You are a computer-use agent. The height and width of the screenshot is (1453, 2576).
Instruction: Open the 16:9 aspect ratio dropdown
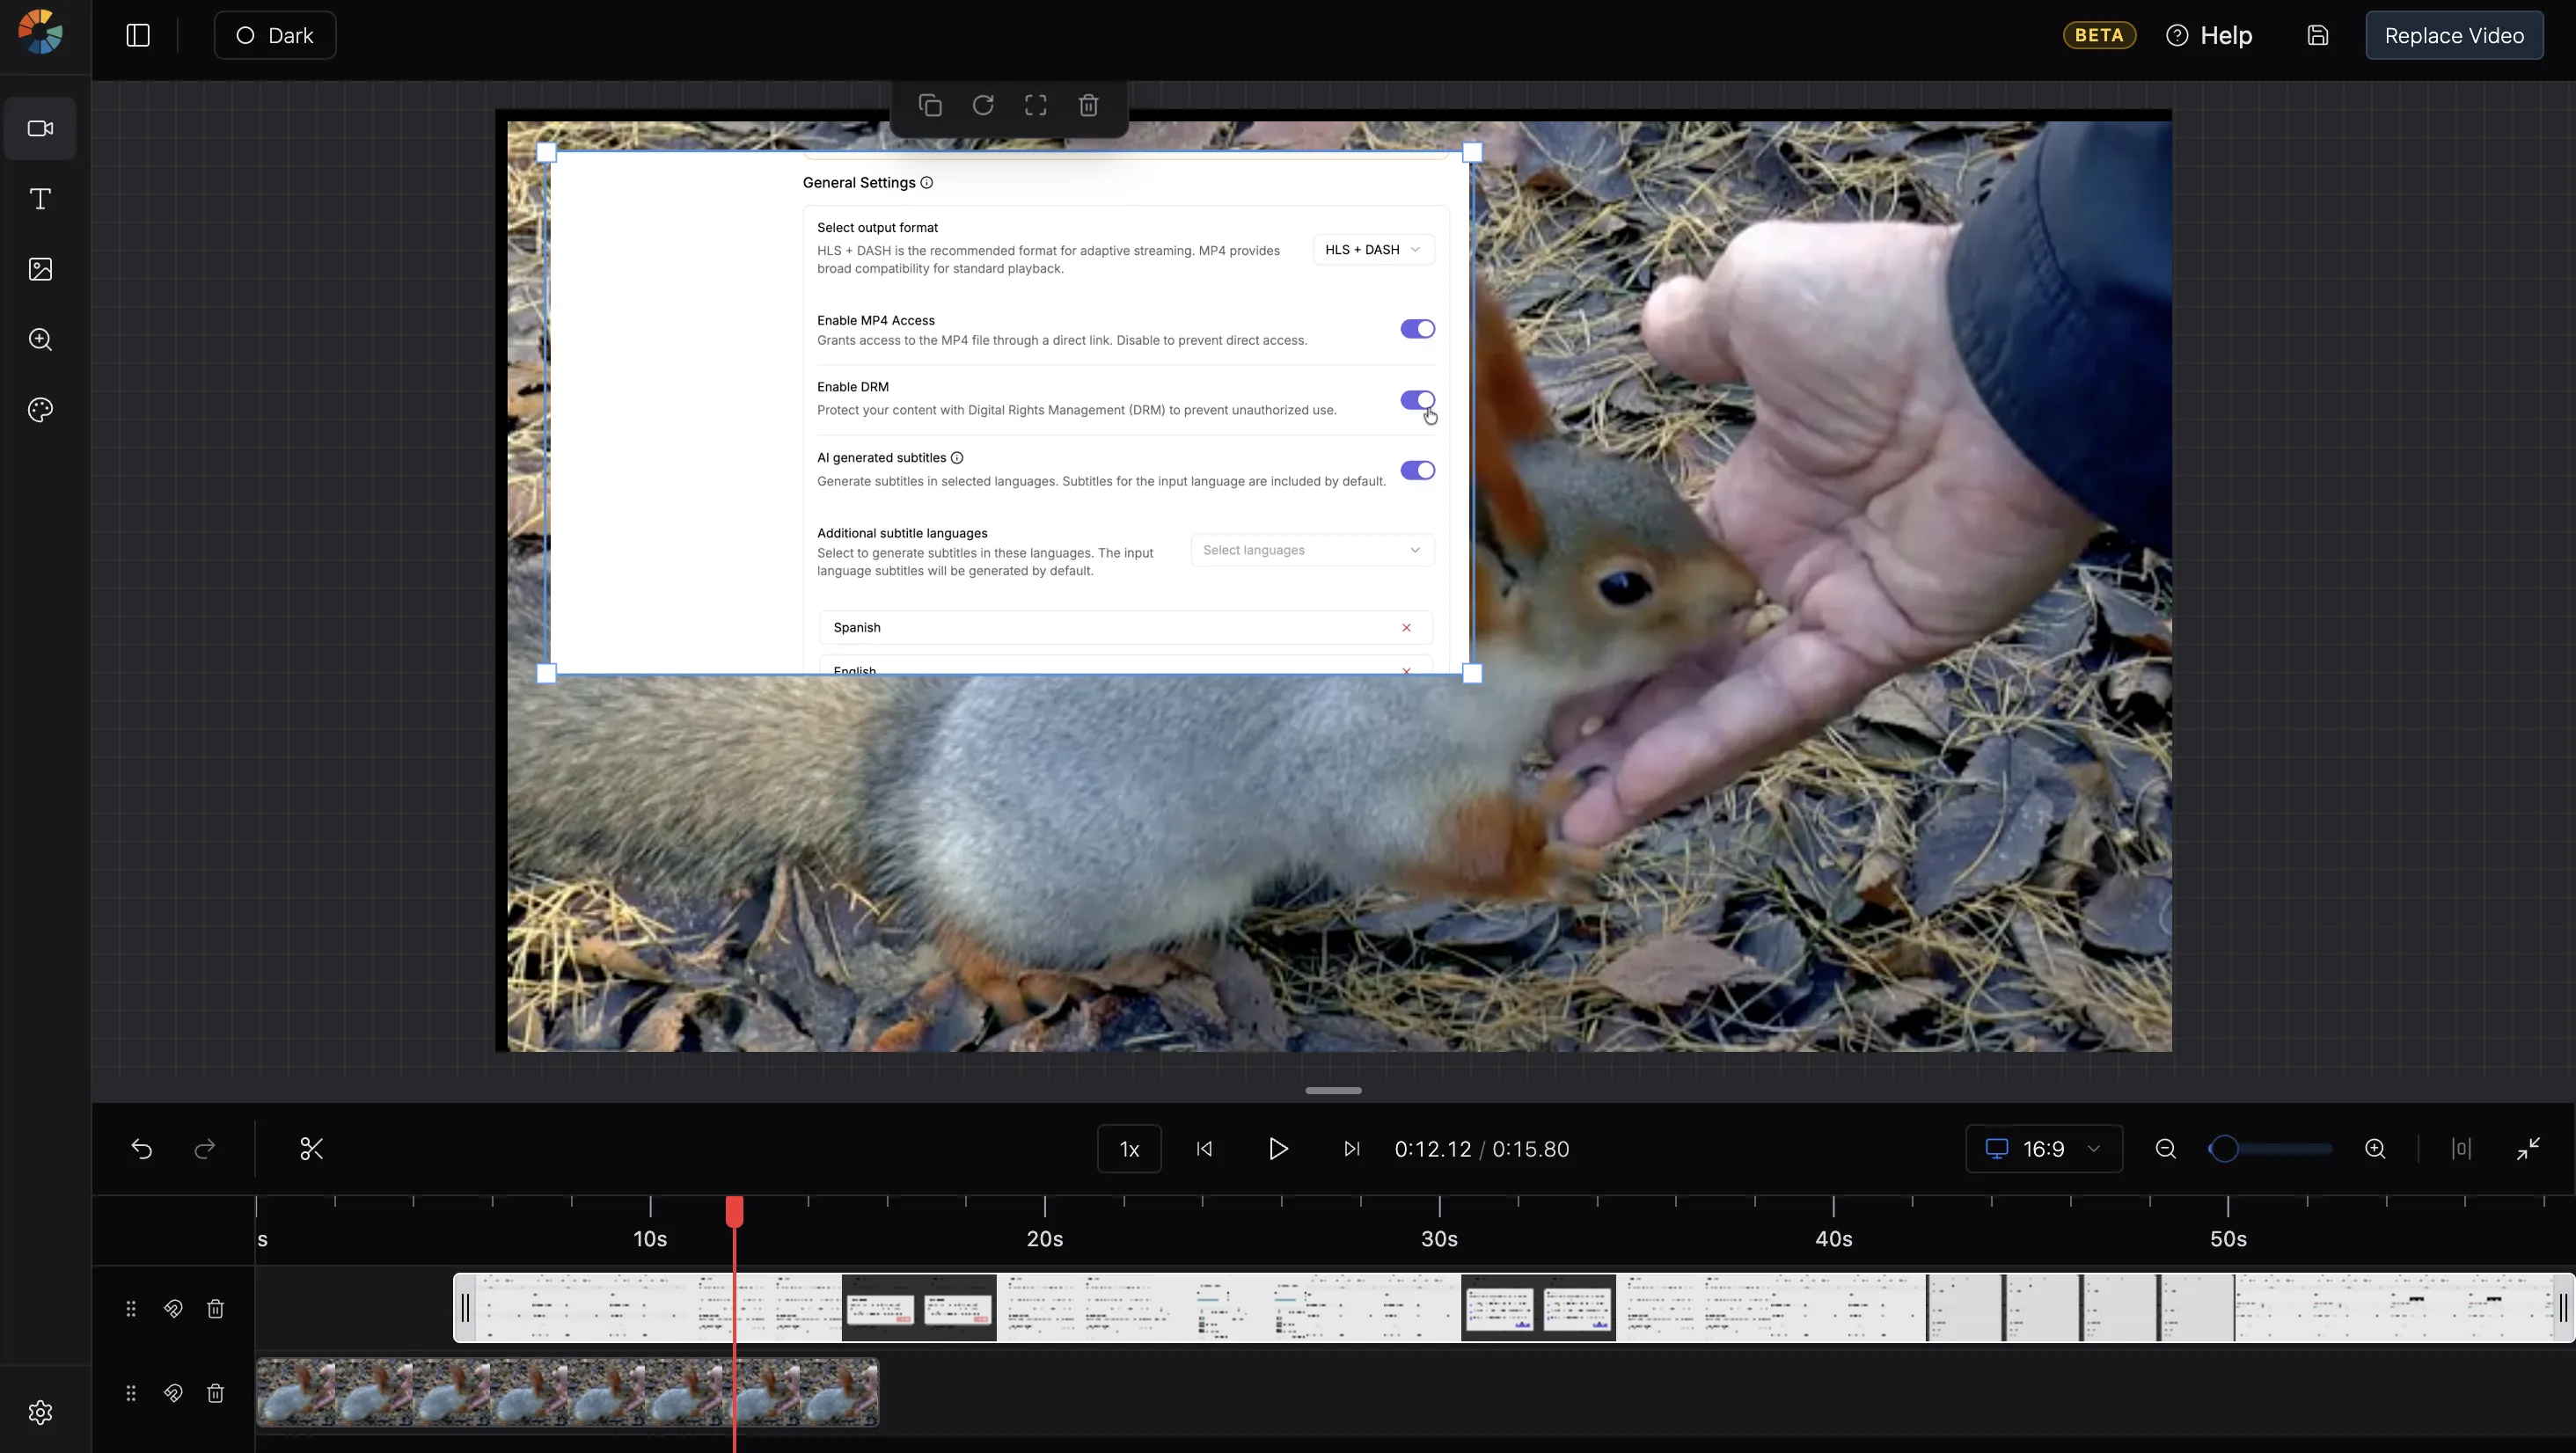pos(2044,1149)
